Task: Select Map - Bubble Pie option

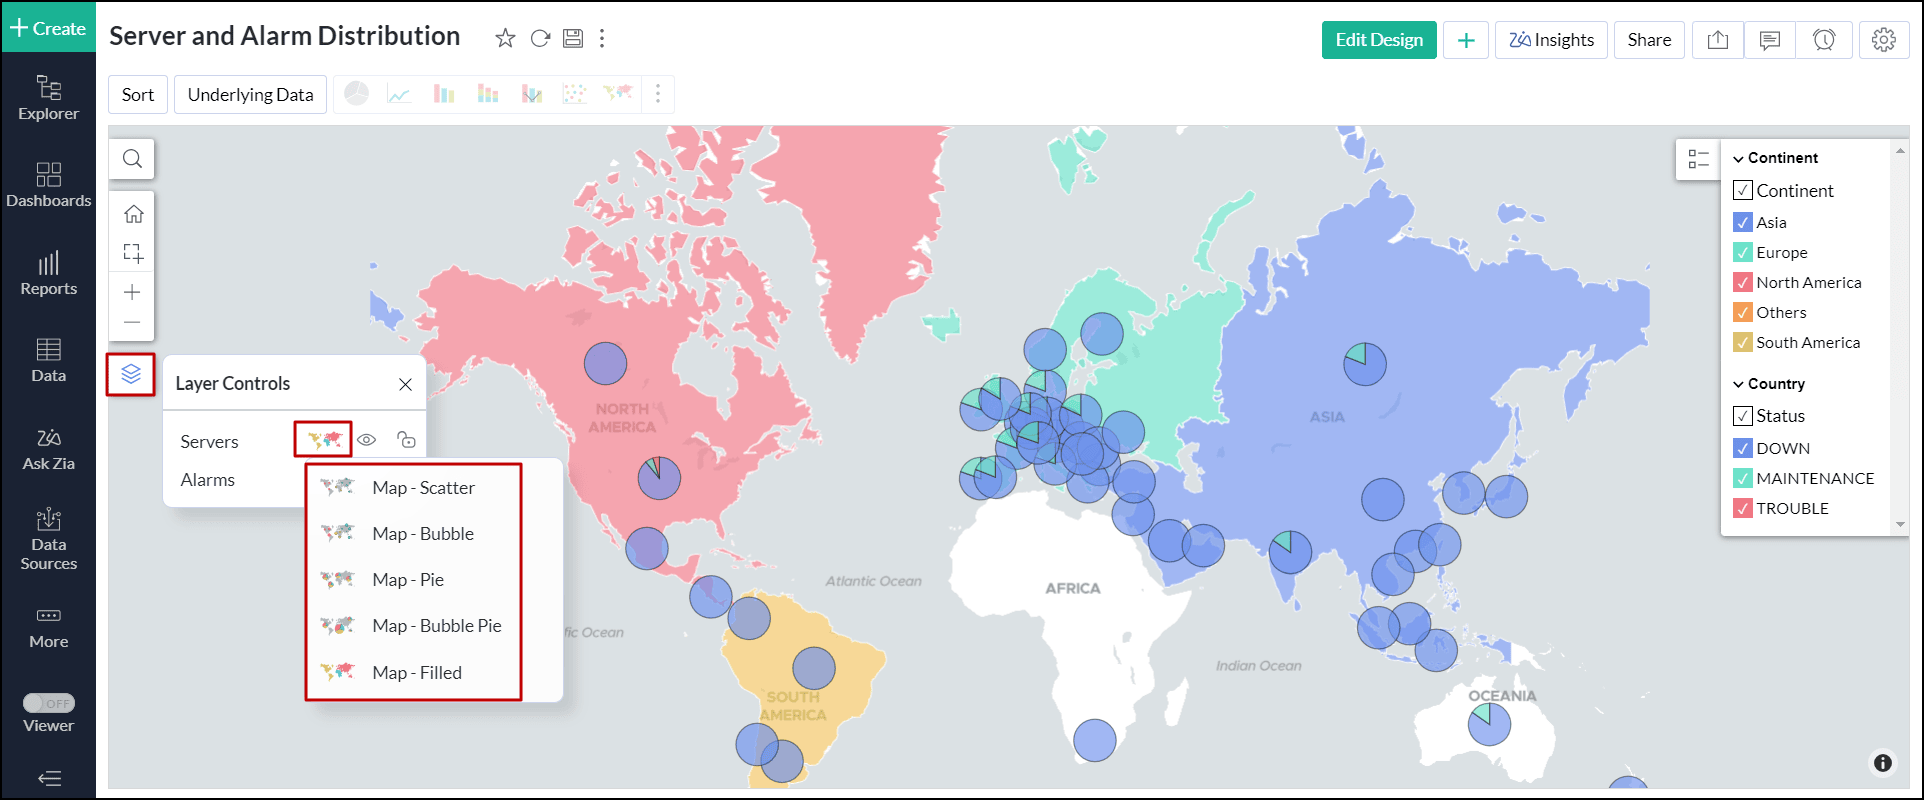Action: [436, 626]
